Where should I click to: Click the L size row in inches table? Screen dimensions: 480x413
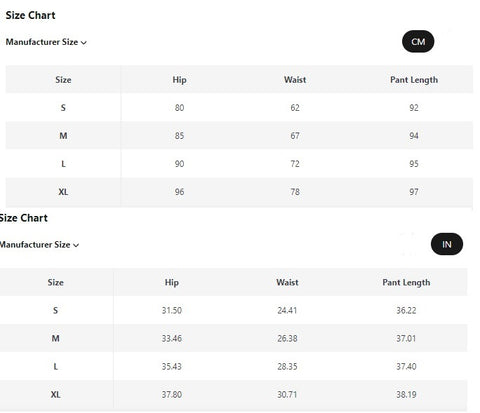click(233, 366)
